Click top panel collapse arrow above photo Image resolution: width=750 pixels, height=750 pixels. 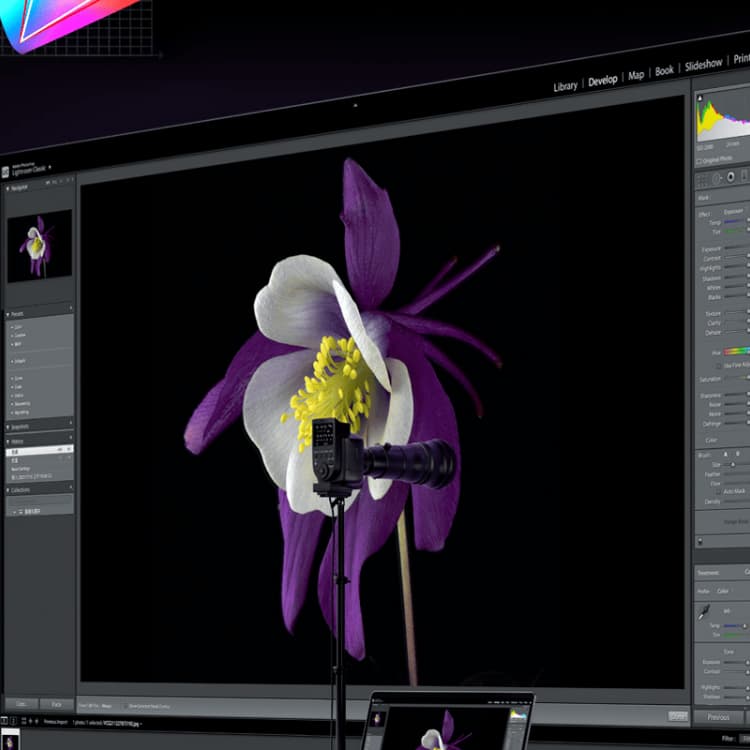point(355,105)
